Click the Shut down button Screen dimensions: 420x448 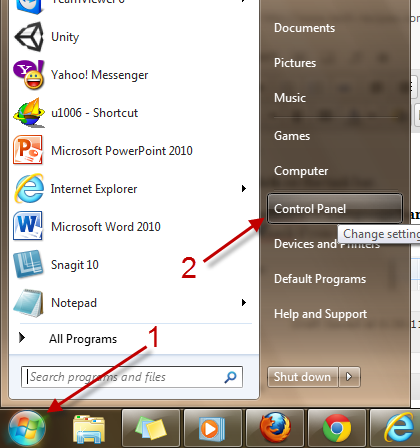[303, 377]
